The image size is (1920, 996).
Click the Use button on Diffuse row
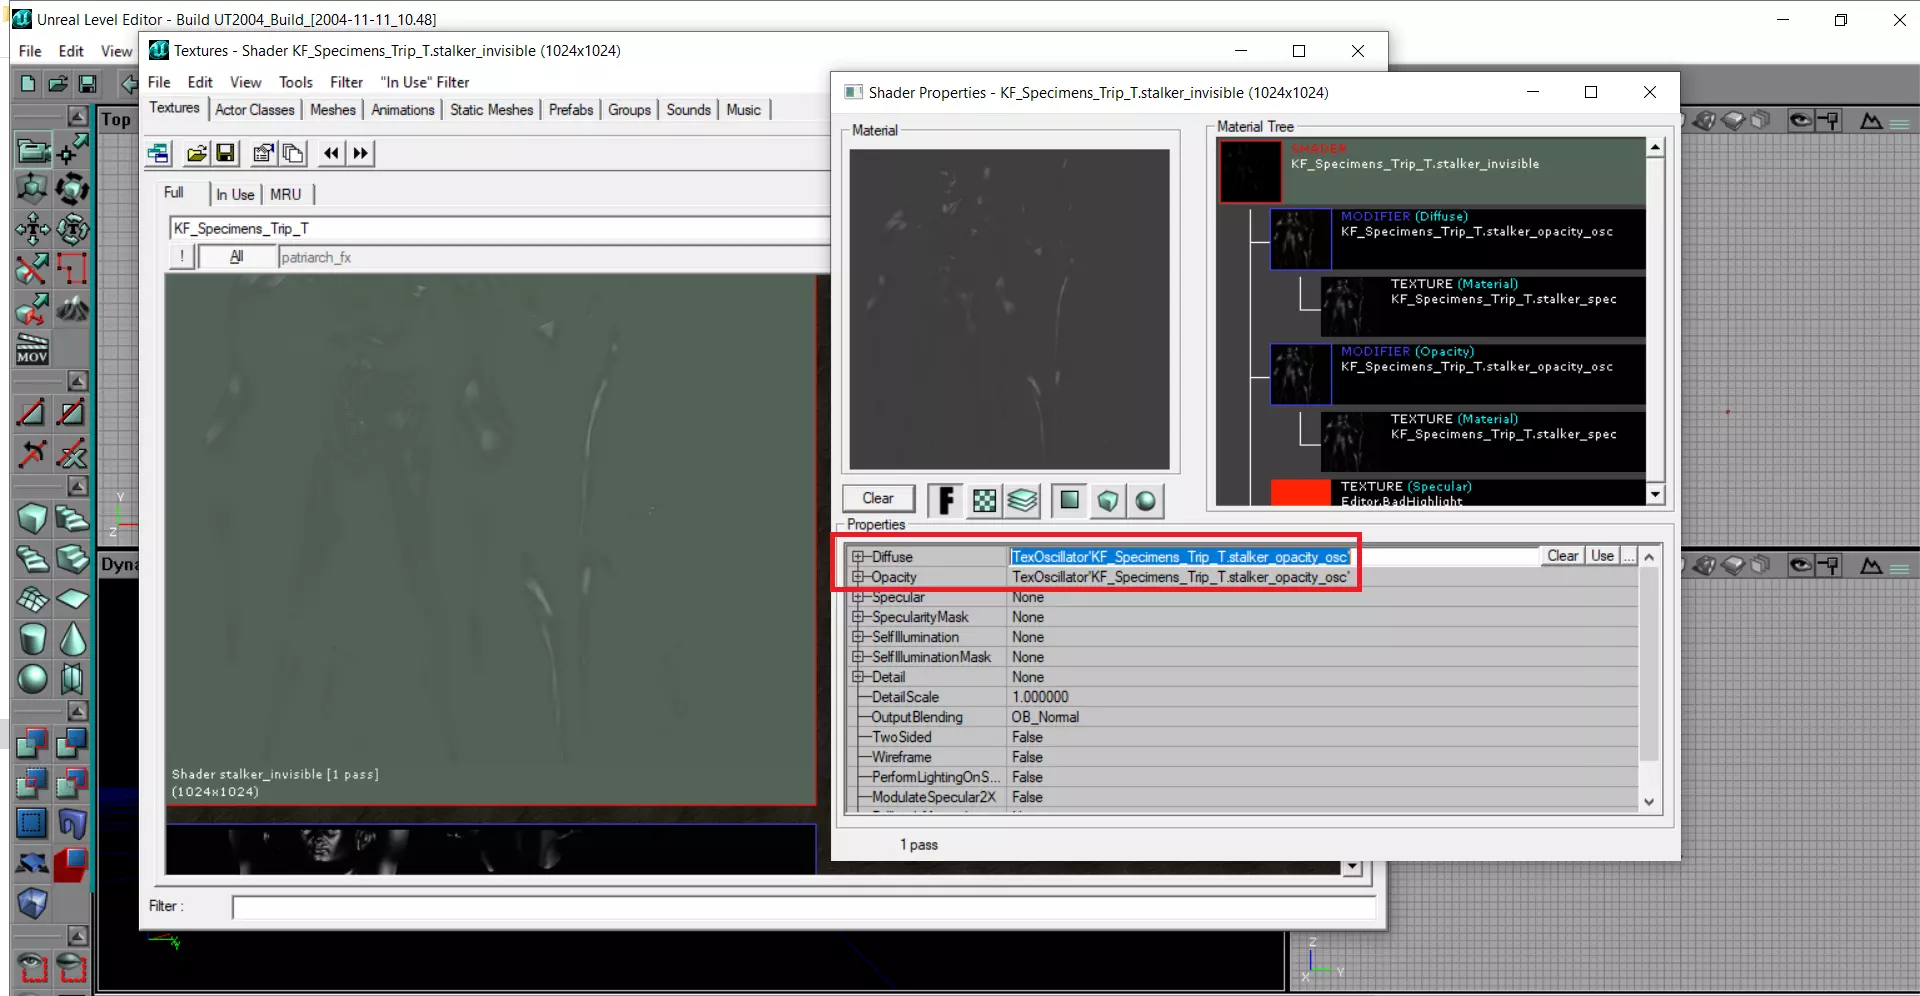[x=1602, y=556]
